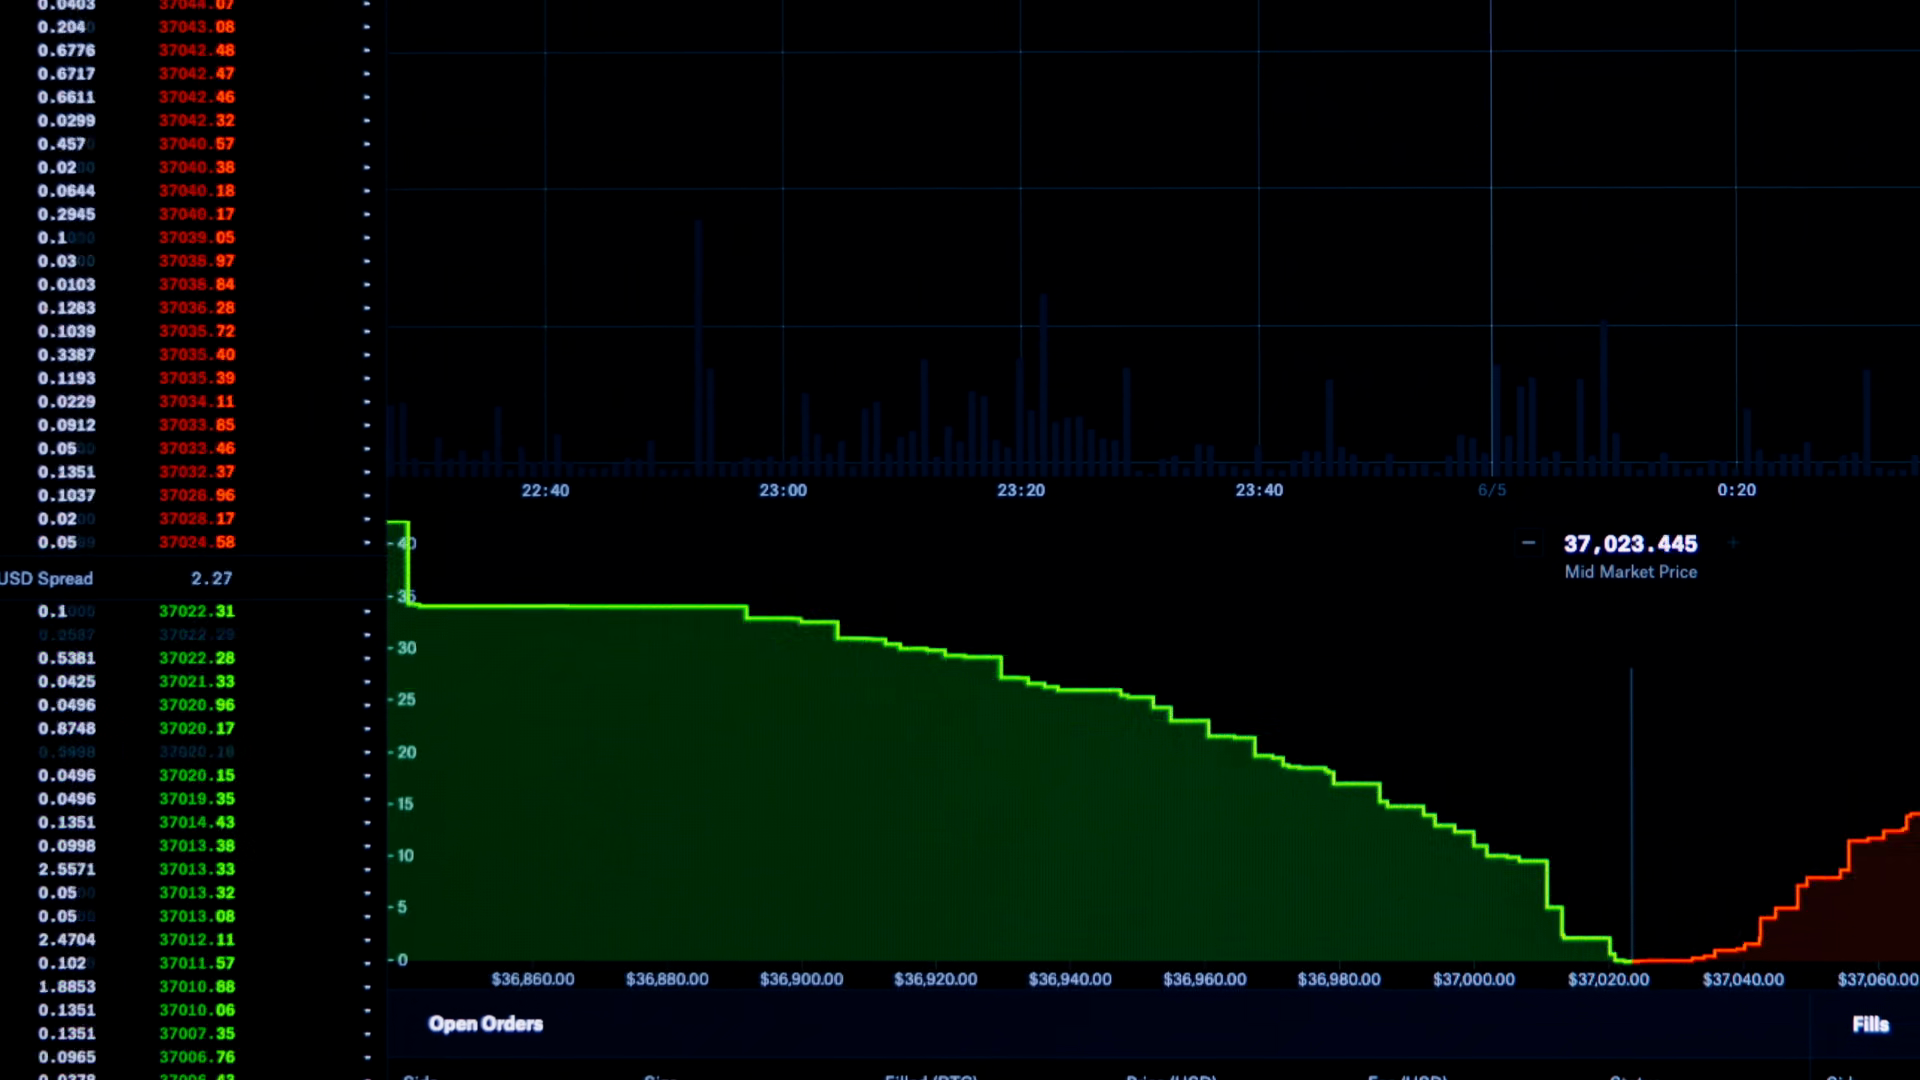Open the Fills tab
This screenshot has width=1920, height=1080.
pos(1870,1025)
